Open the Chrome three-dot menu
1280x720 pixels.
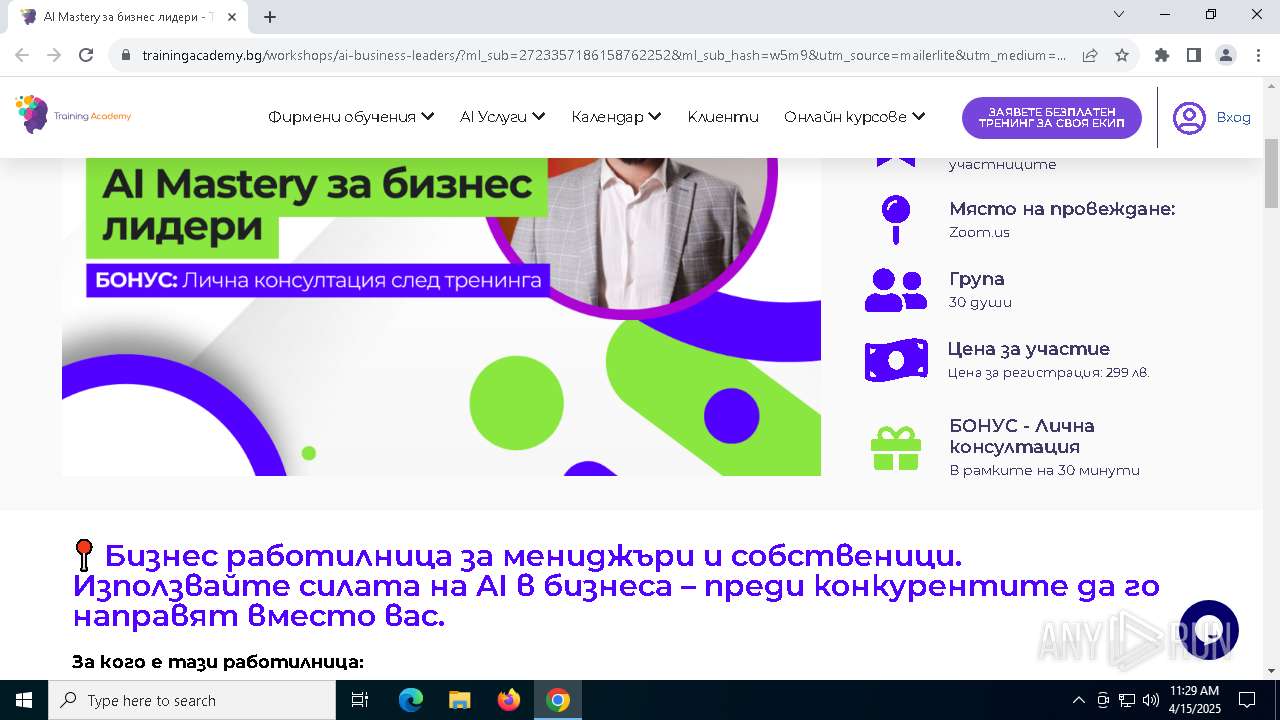[x=1258, y=55]
